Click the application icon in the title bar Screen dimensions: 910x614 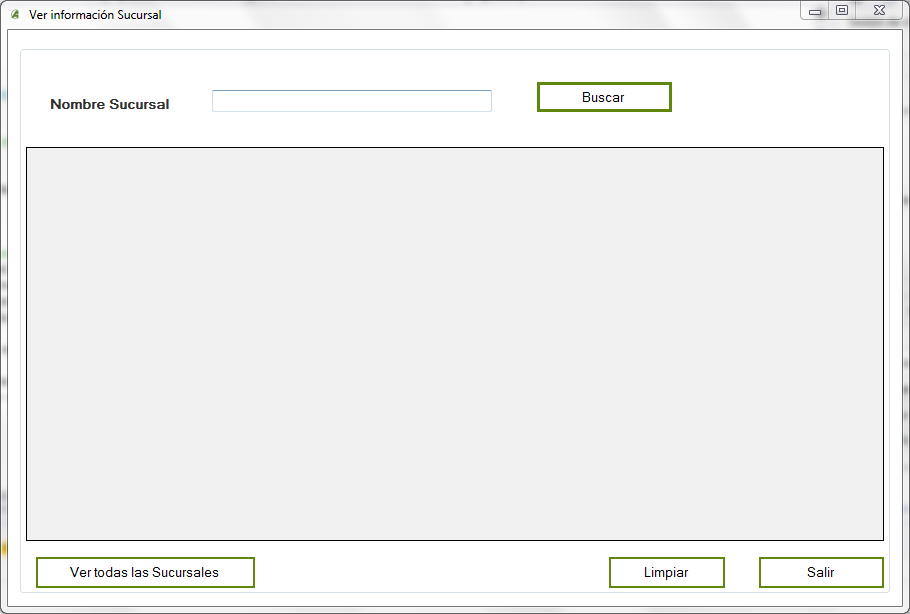pos(14,15)
